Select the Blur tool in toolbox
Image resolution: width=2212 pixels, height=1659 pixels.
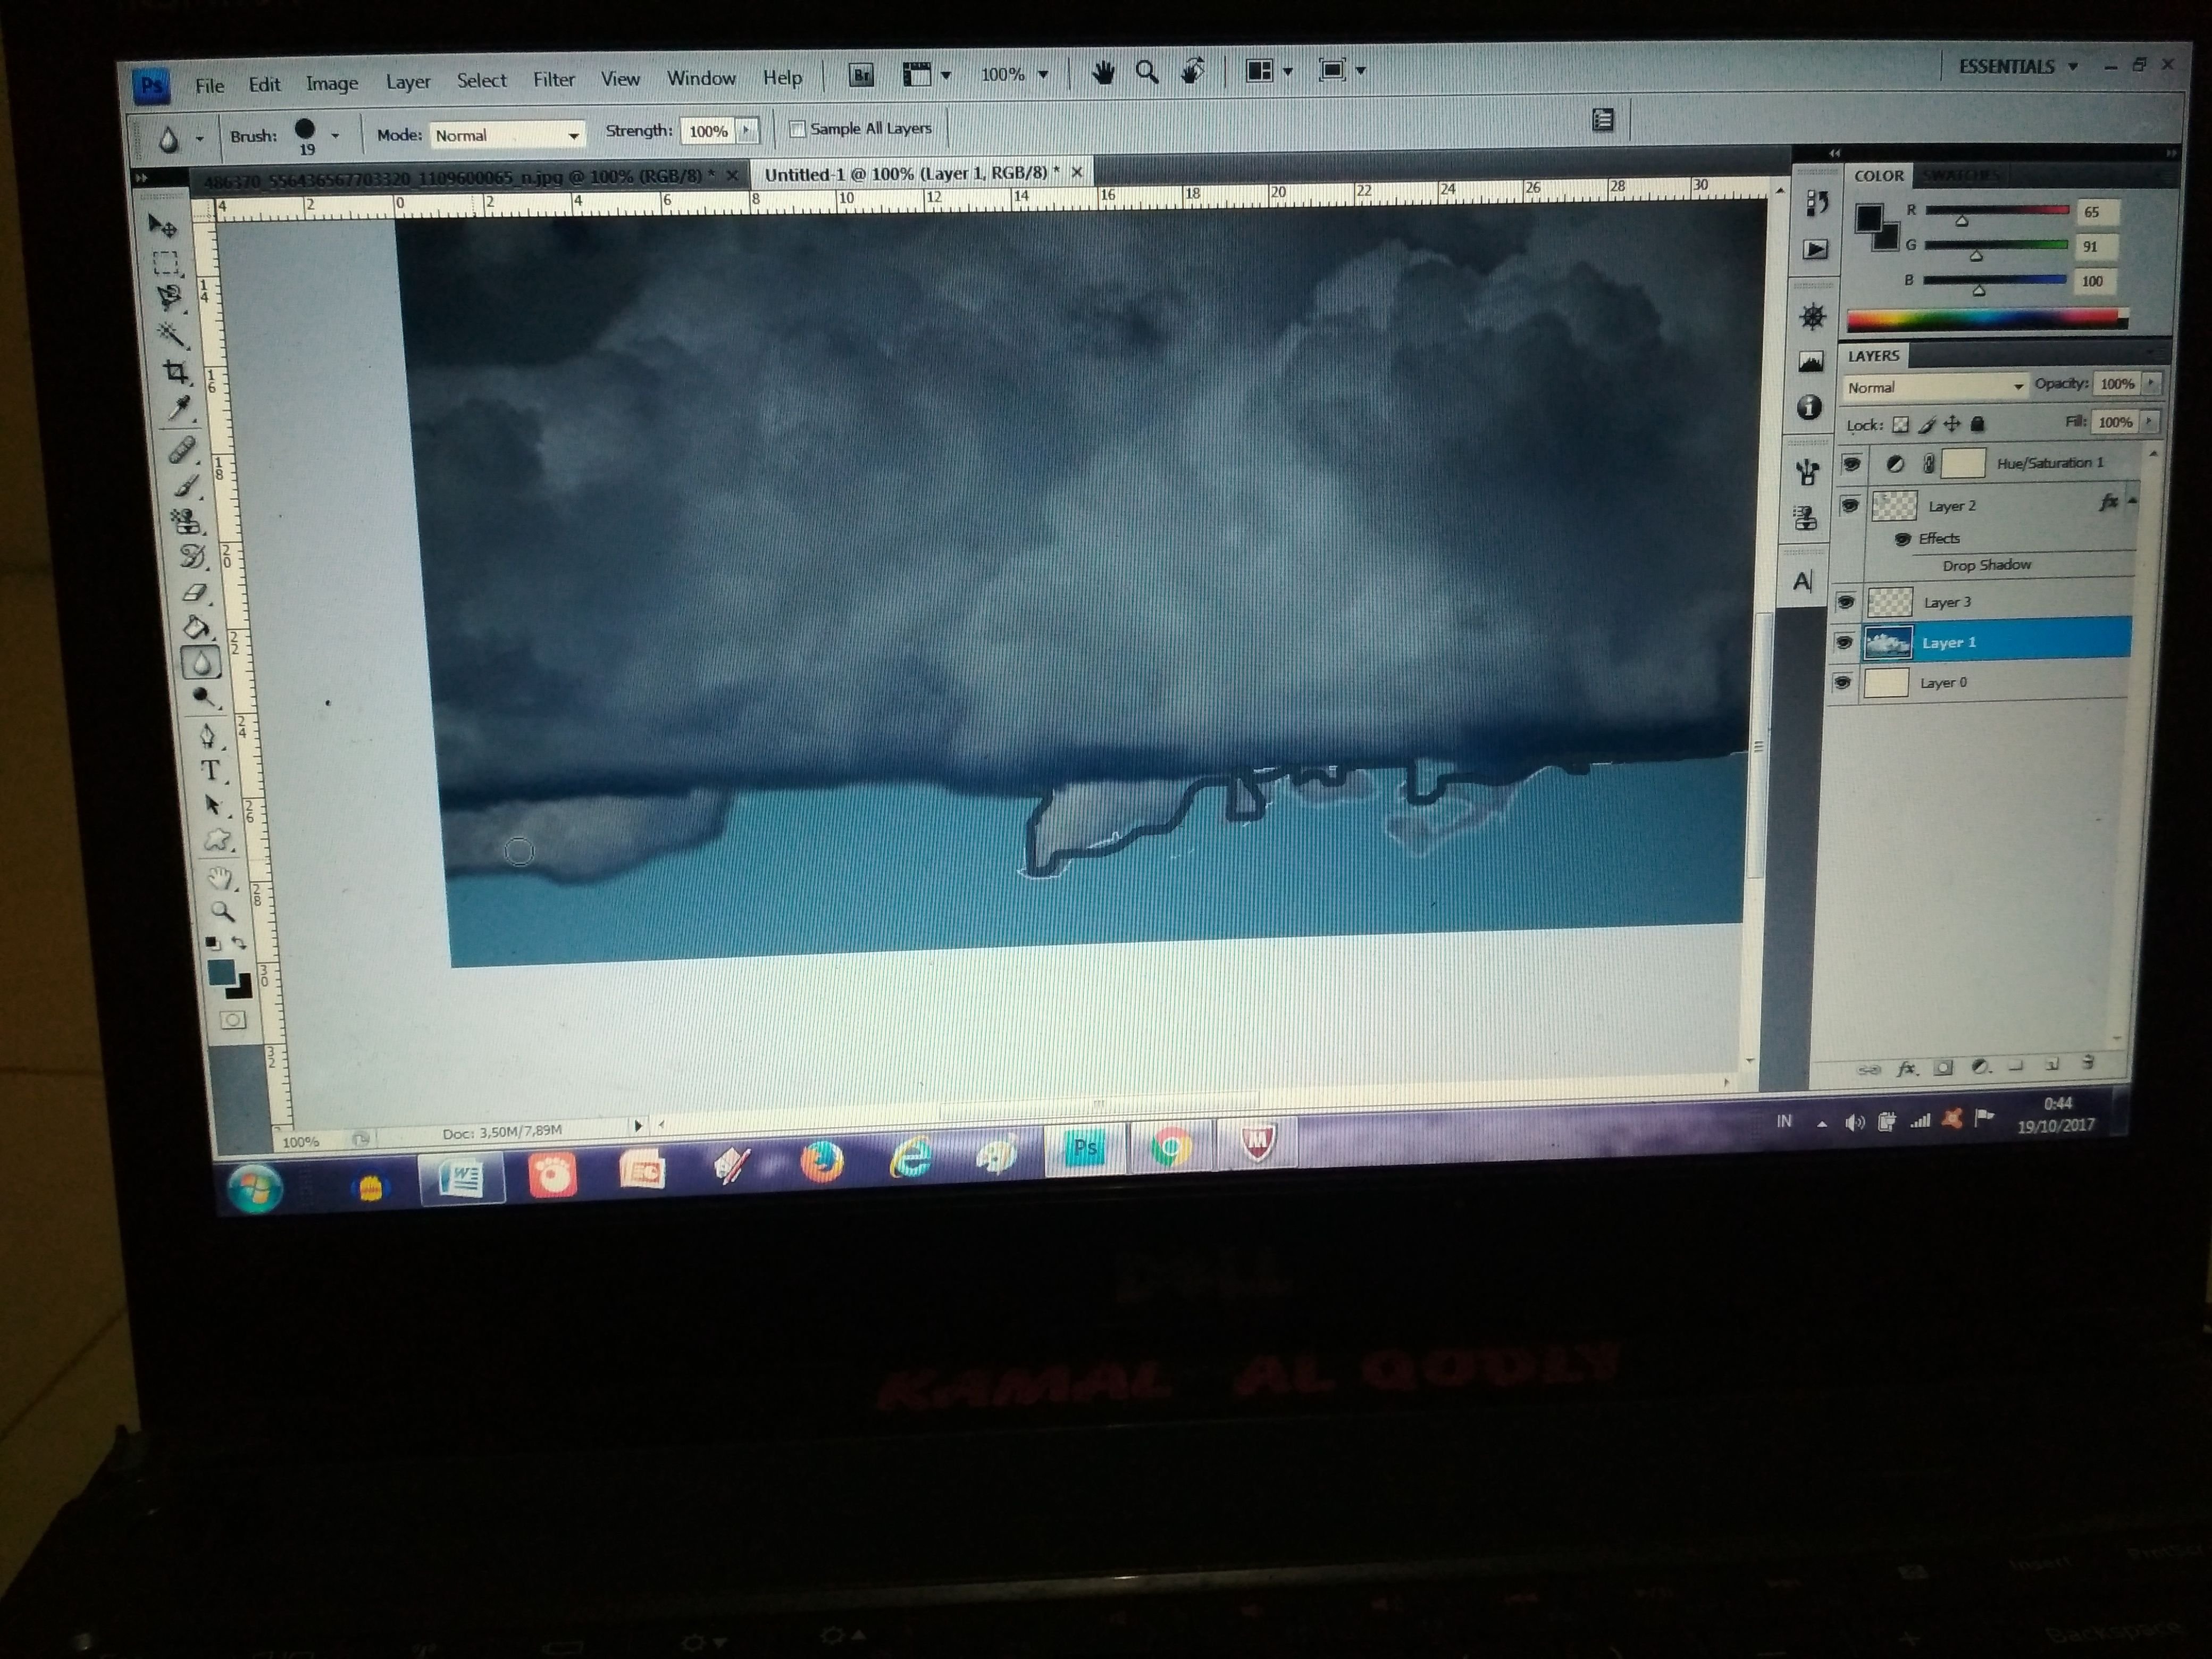202,662
